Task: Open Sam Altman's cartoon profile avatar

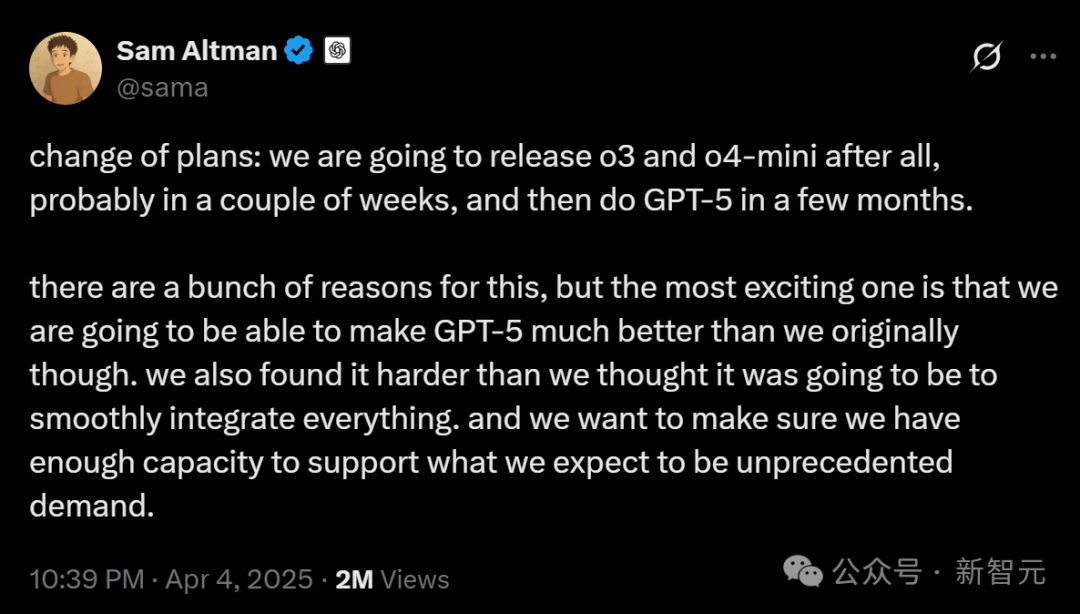Action: coord(65,68)
